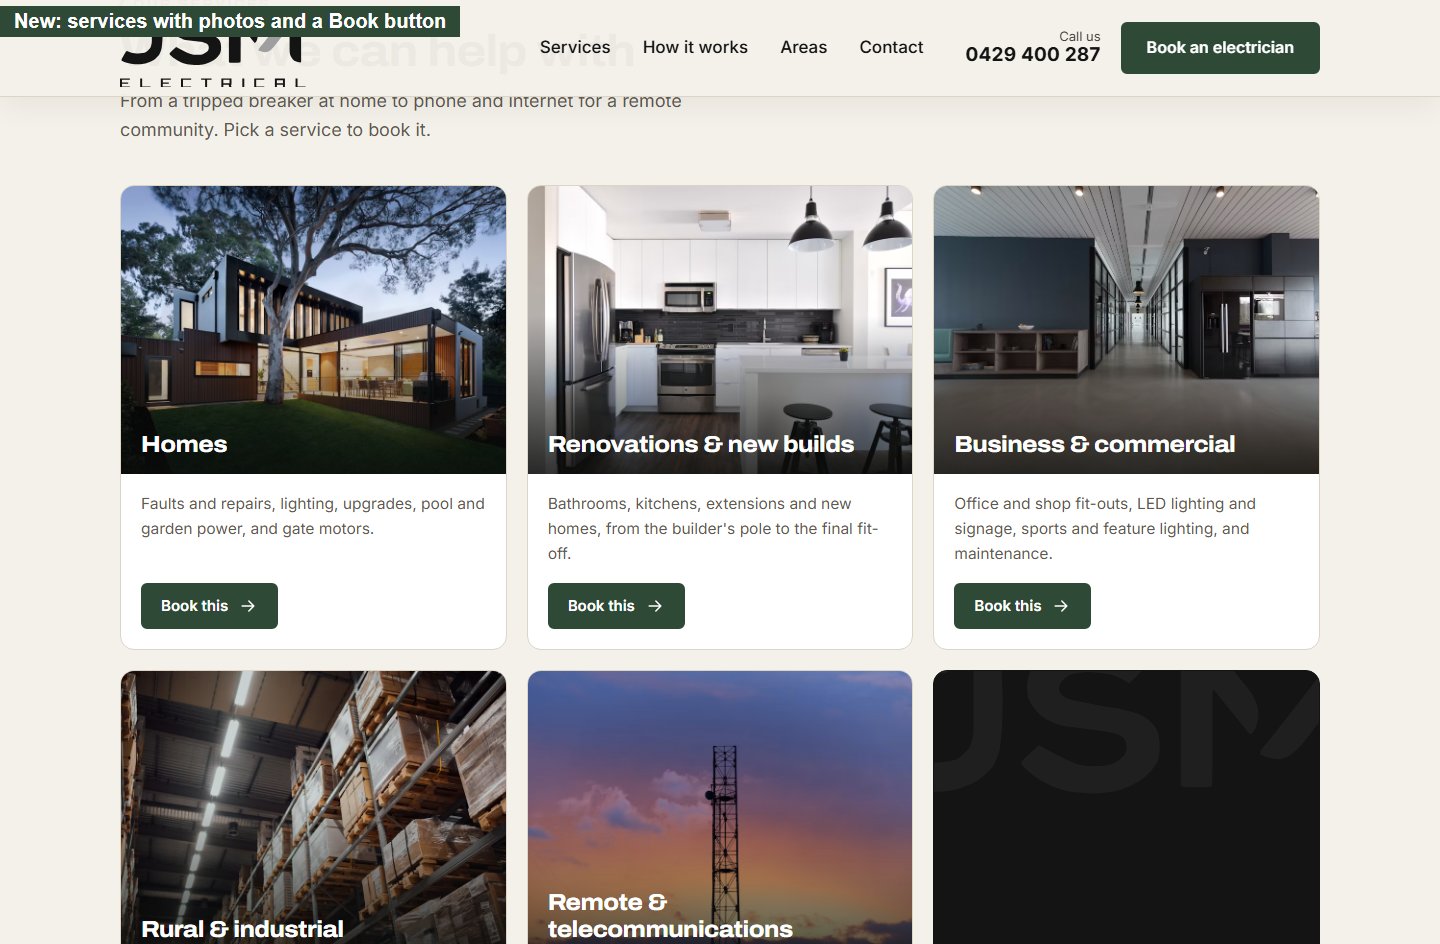Book the Business & commercial service

[x=1022, y=606]
